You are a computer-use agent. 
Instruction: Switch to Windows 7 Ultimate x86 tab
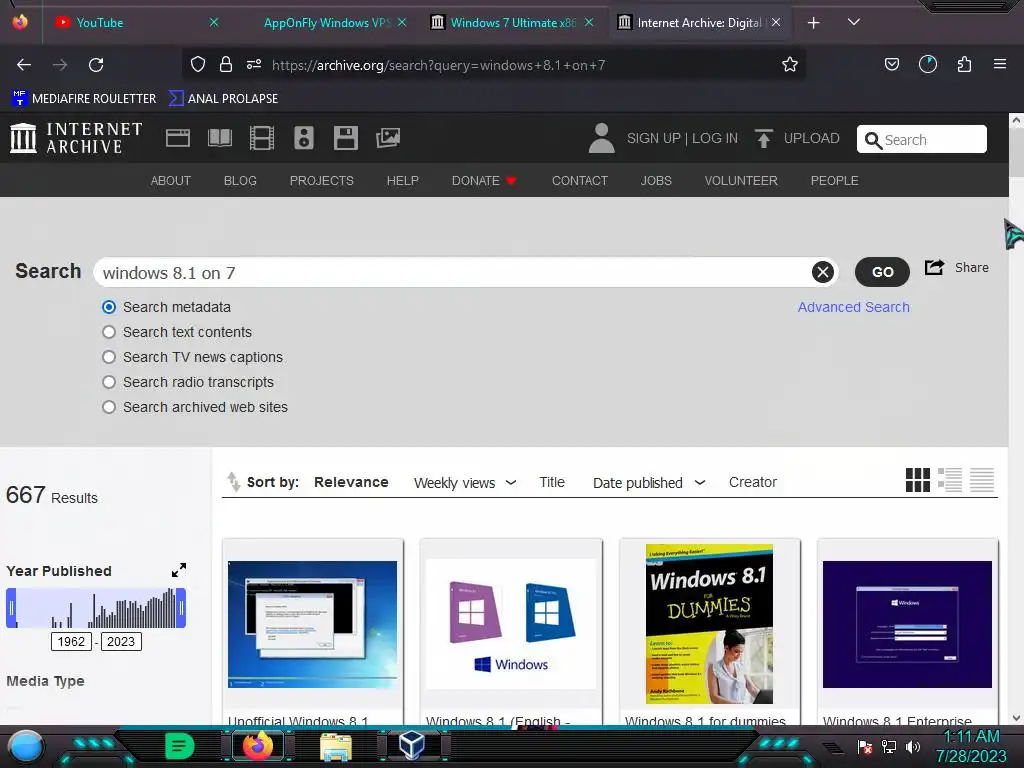coord(513,22)
